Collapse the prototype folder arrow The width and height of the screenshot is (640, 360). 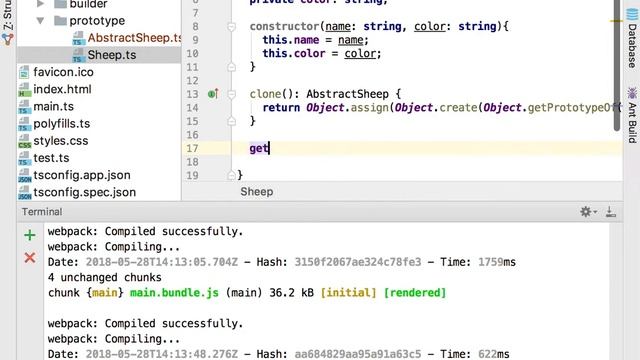point(40,20)
